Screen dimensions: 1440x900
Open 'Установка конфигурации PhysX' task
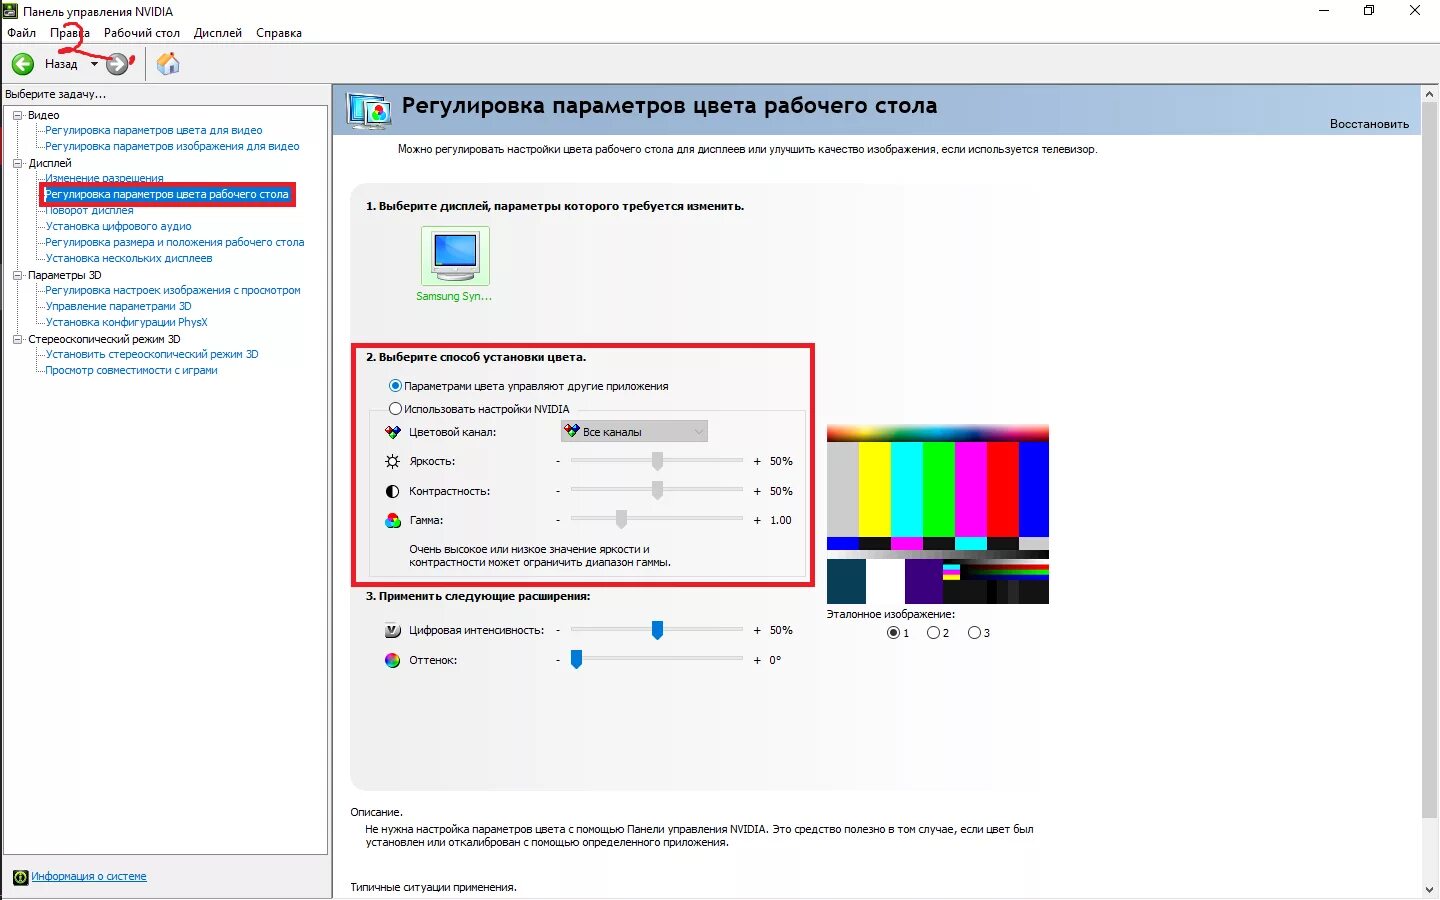tap(126, 322)
